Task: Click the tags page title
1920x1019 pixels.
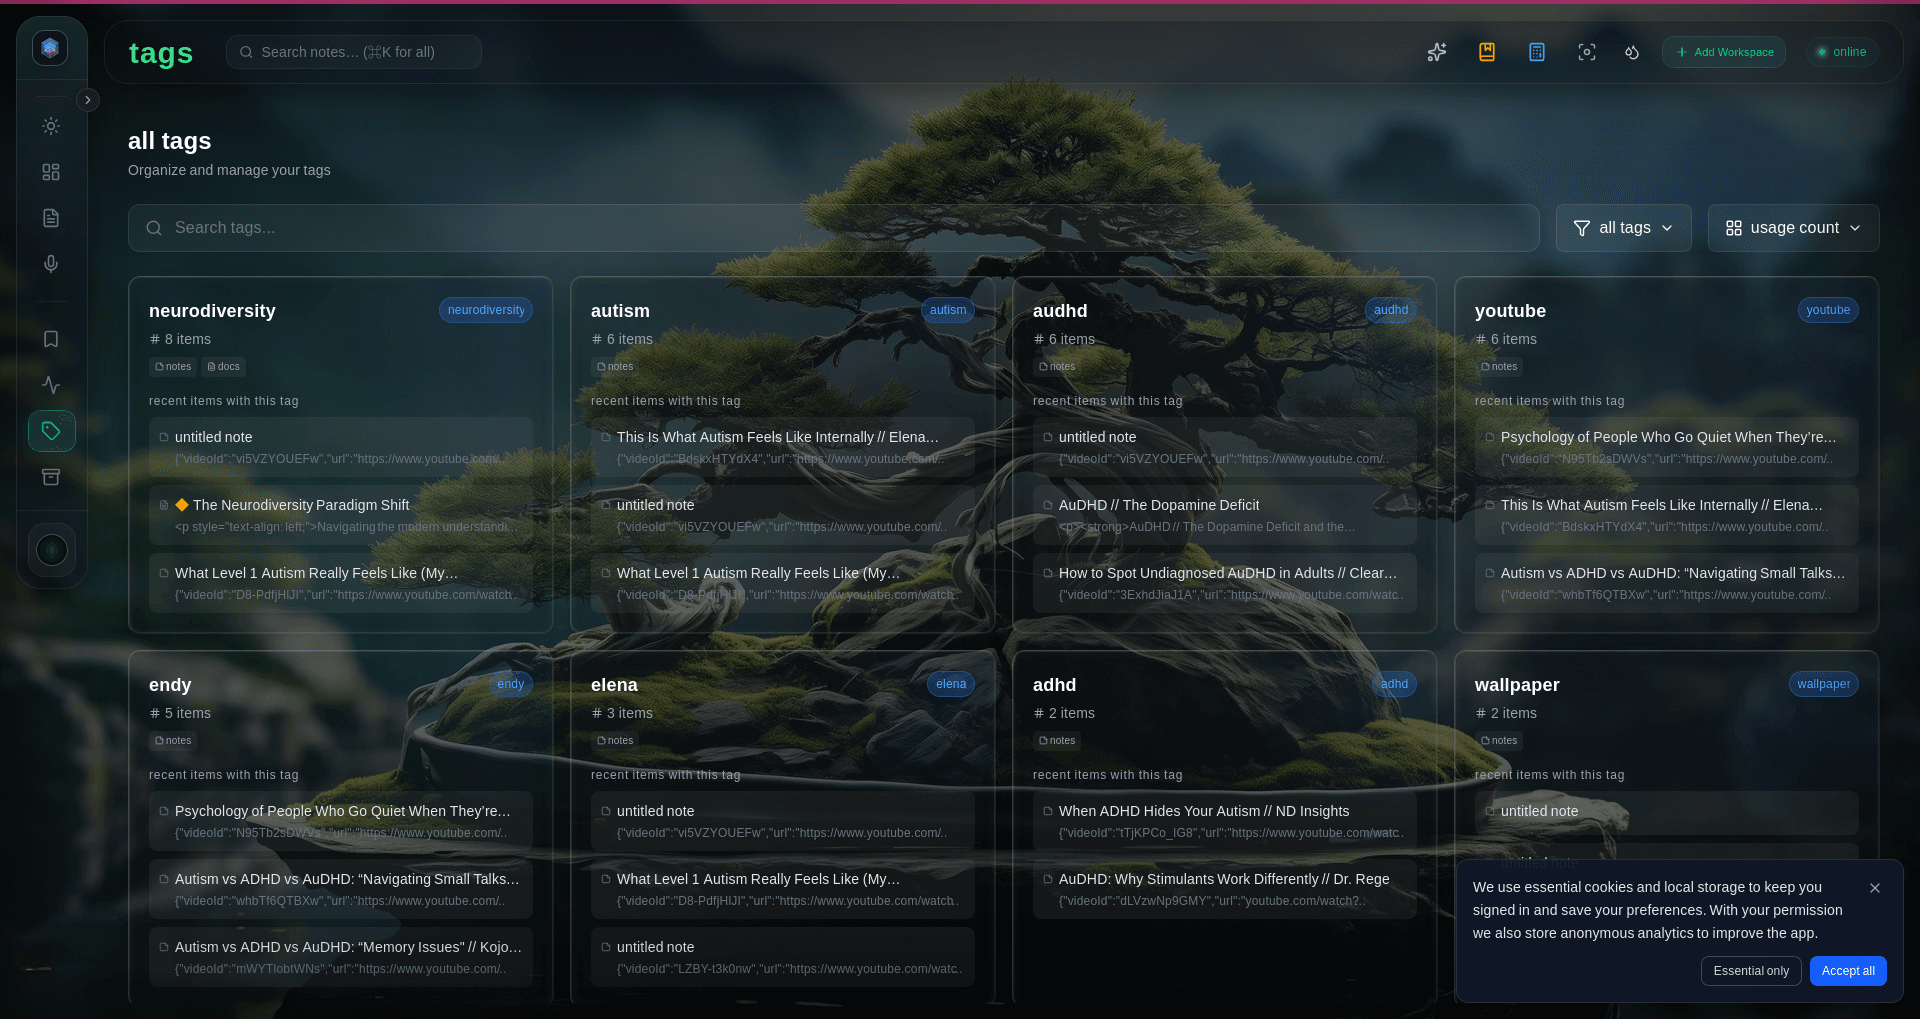Action: pos(161,53)
